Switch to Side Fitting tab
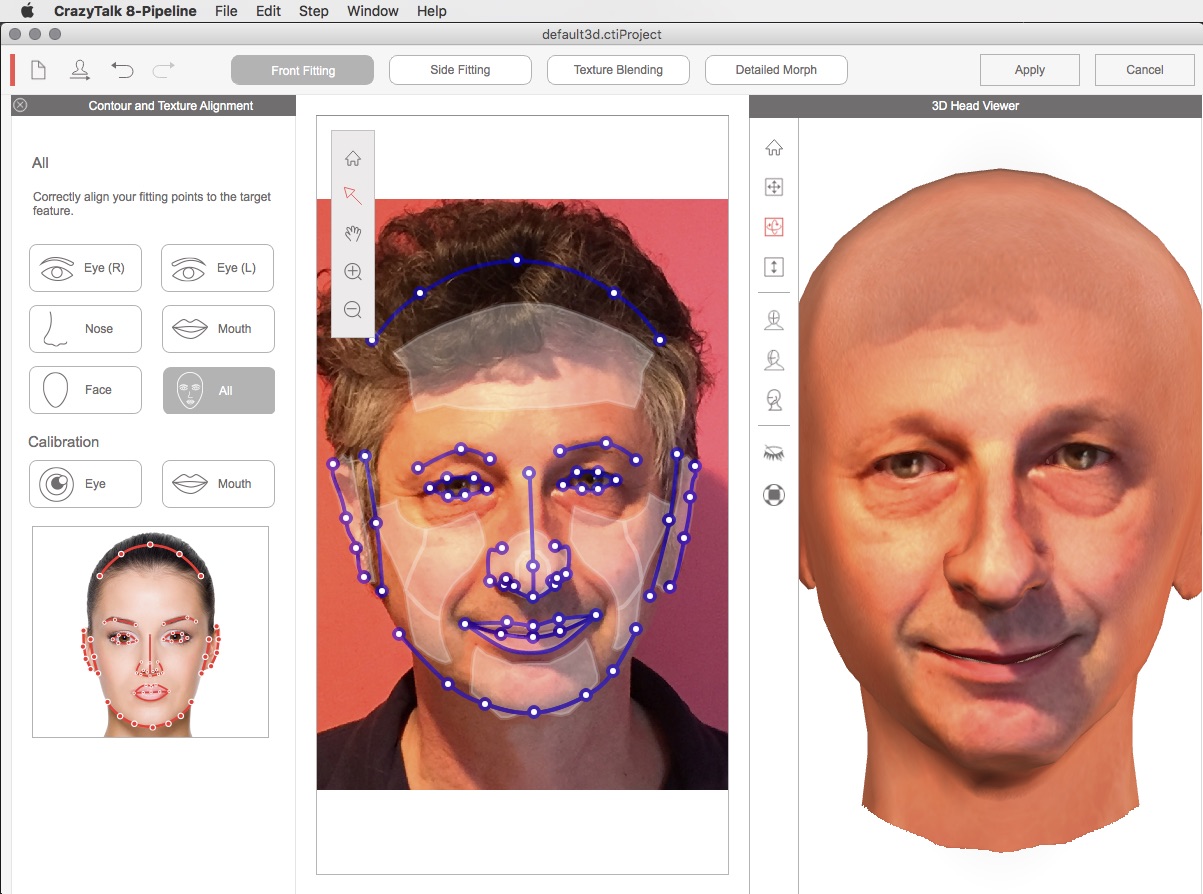Screen dimensions: 1203x894 click(460, 70)
